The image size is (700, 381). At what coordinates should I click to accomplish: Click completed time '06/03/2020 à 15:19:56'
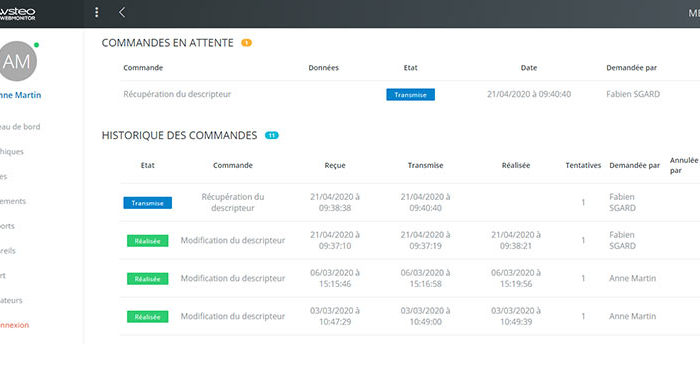[x=516, y=278]
